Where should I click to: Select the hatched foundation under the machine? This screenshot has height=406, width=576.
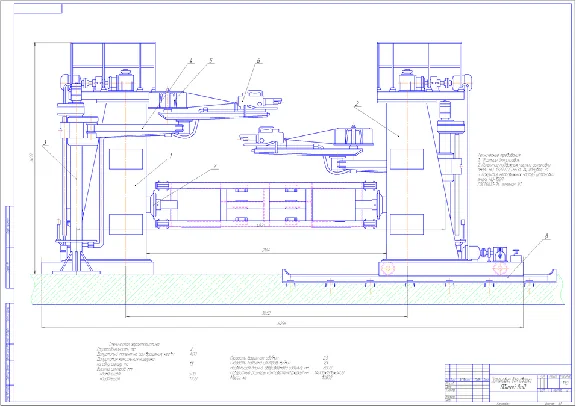tap(298, 289)
